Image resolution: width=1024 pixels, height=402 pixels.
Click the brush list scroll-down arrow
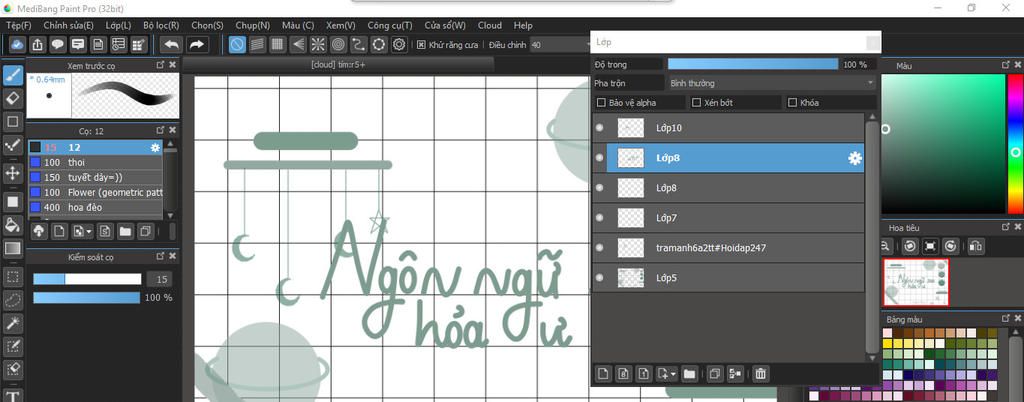click(170, 215)
